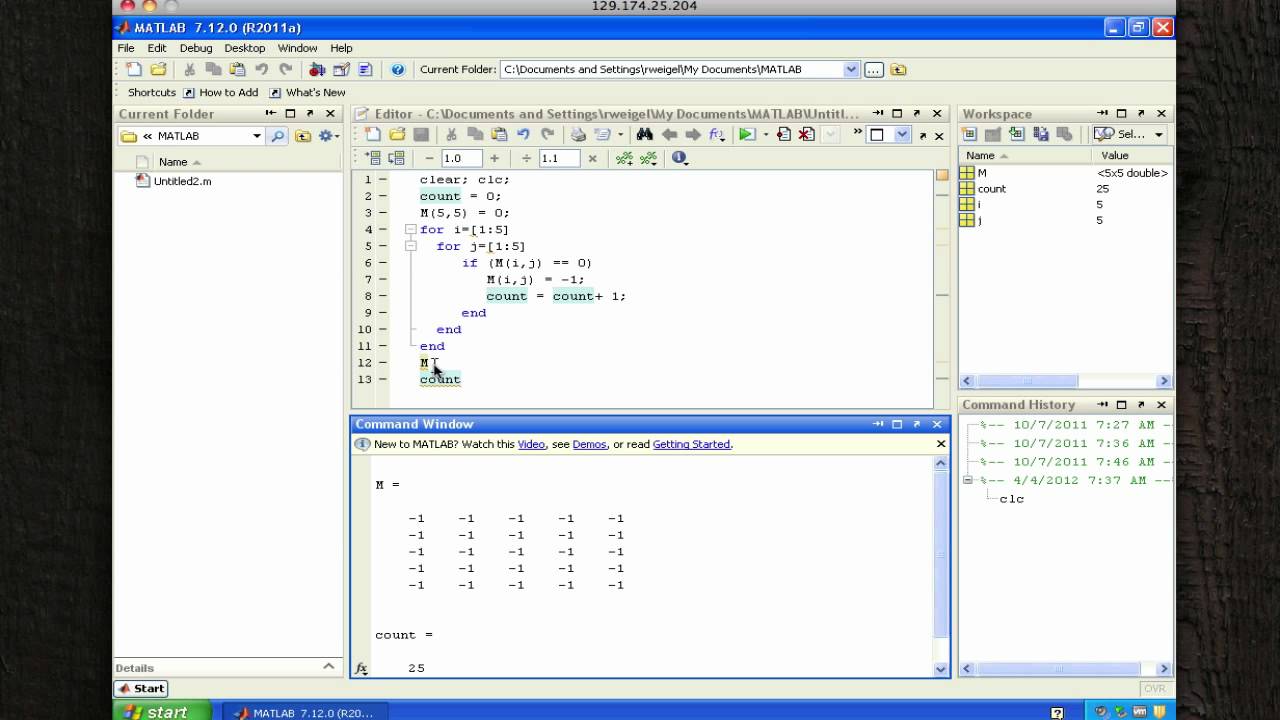Set or clear breakpoint icon
Screen dimensions: 1280x720
[783, 135]
